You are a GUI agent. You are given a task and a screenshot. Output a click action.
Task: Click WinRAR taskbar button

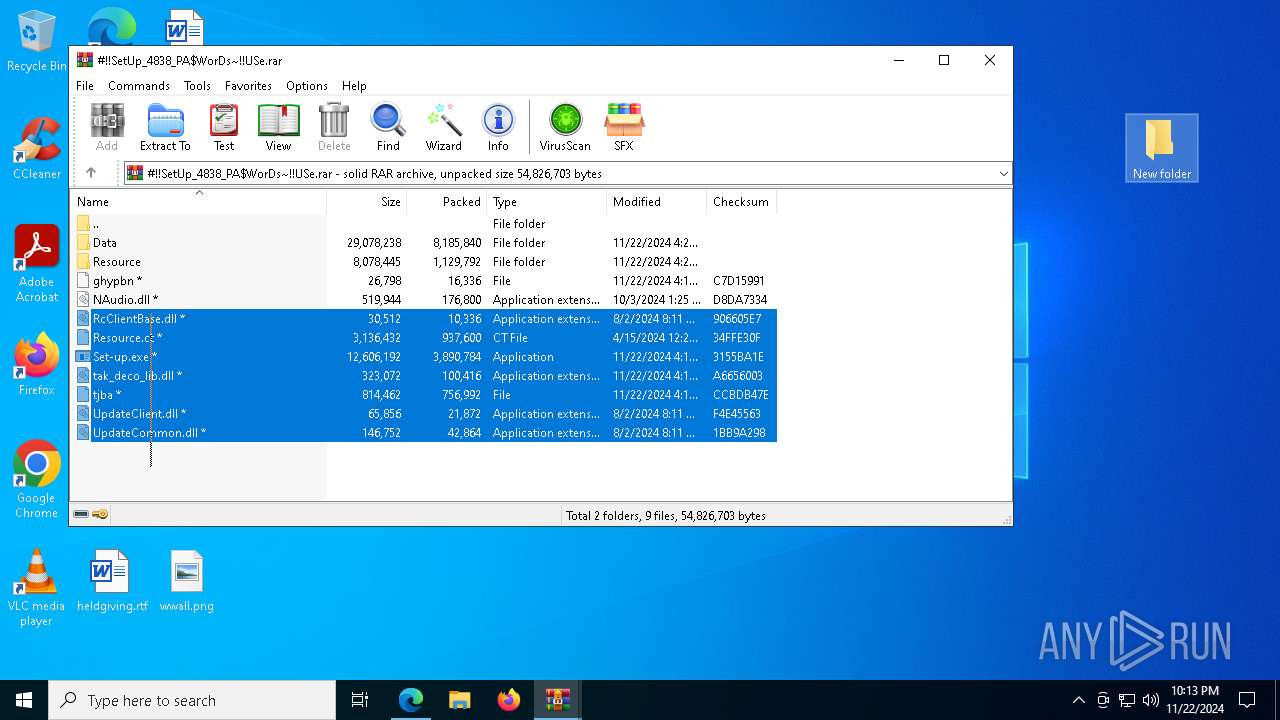558,700
